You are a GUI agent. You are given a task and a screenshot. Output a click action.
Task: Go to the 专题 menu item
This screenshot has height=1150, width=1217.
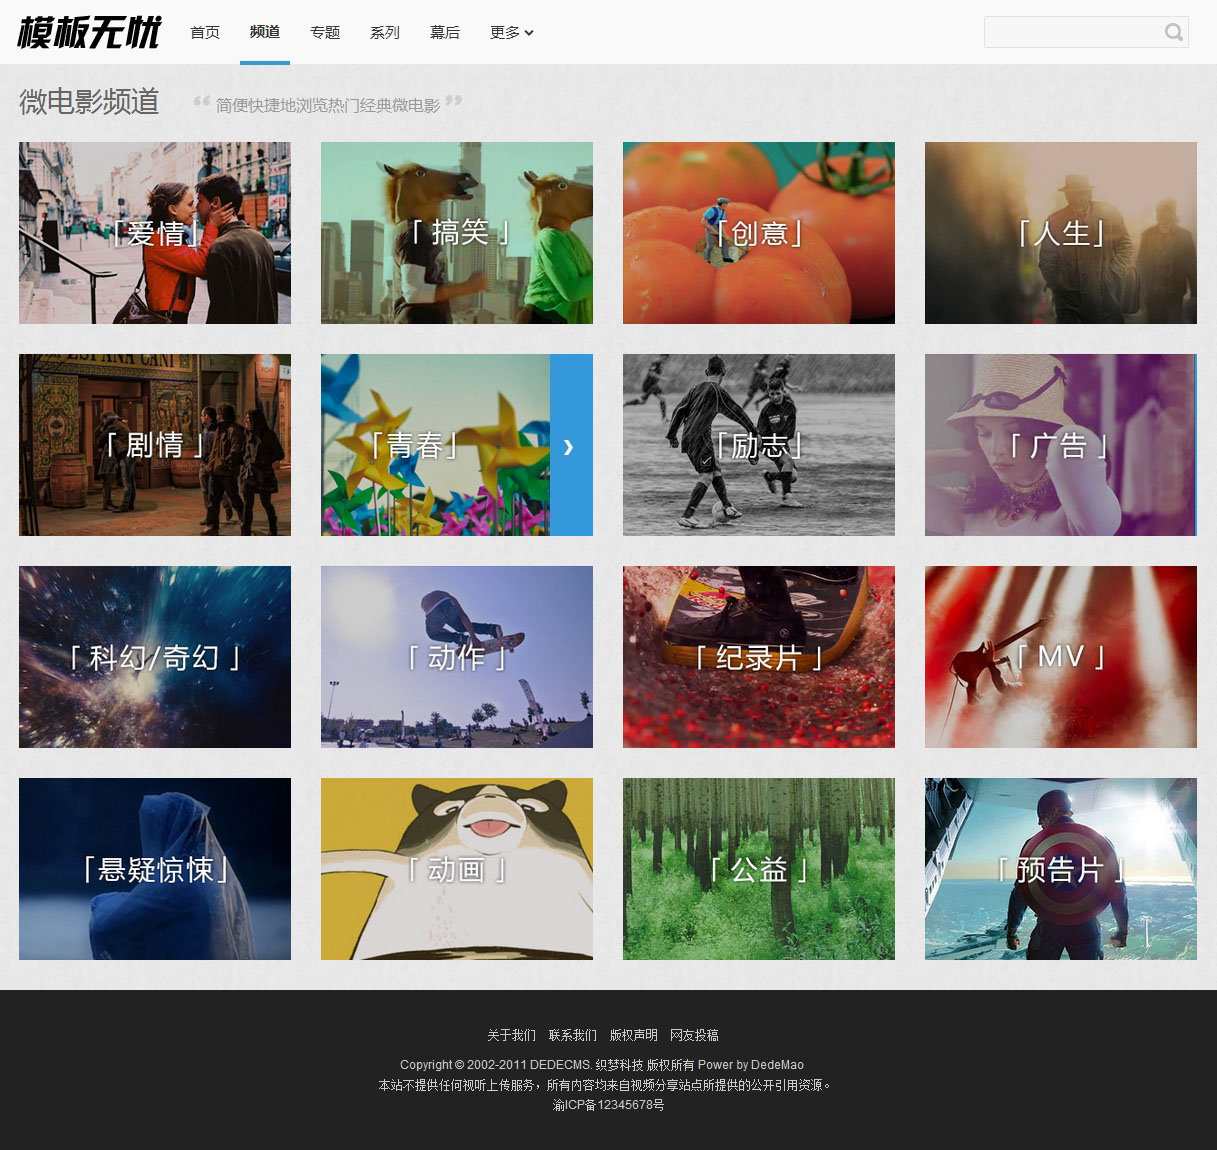pos(325,33)
